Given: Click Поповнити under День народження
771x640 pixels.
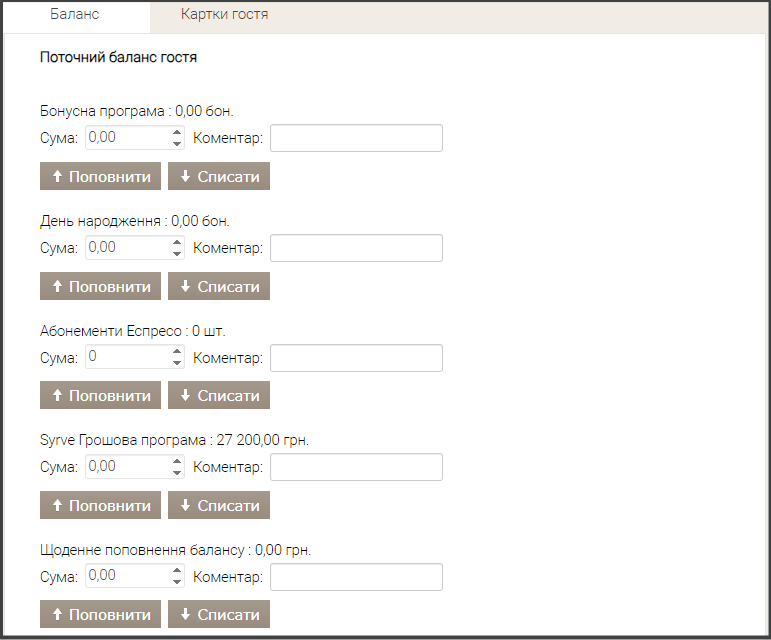Looking at the screenshot, I should pyautogui.click(x=100, y=286).
